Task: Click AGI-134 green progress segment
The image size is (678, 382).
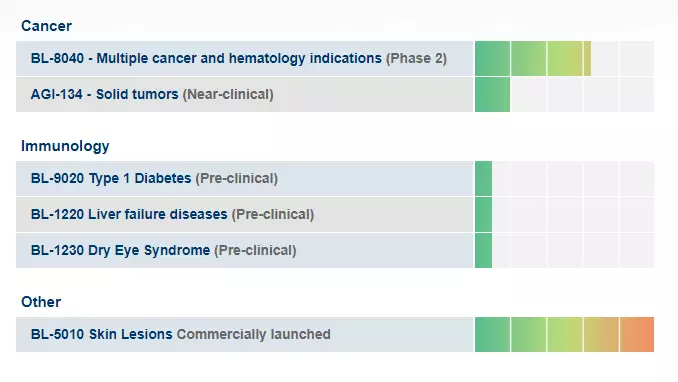Action: click(x=493, y=94)
